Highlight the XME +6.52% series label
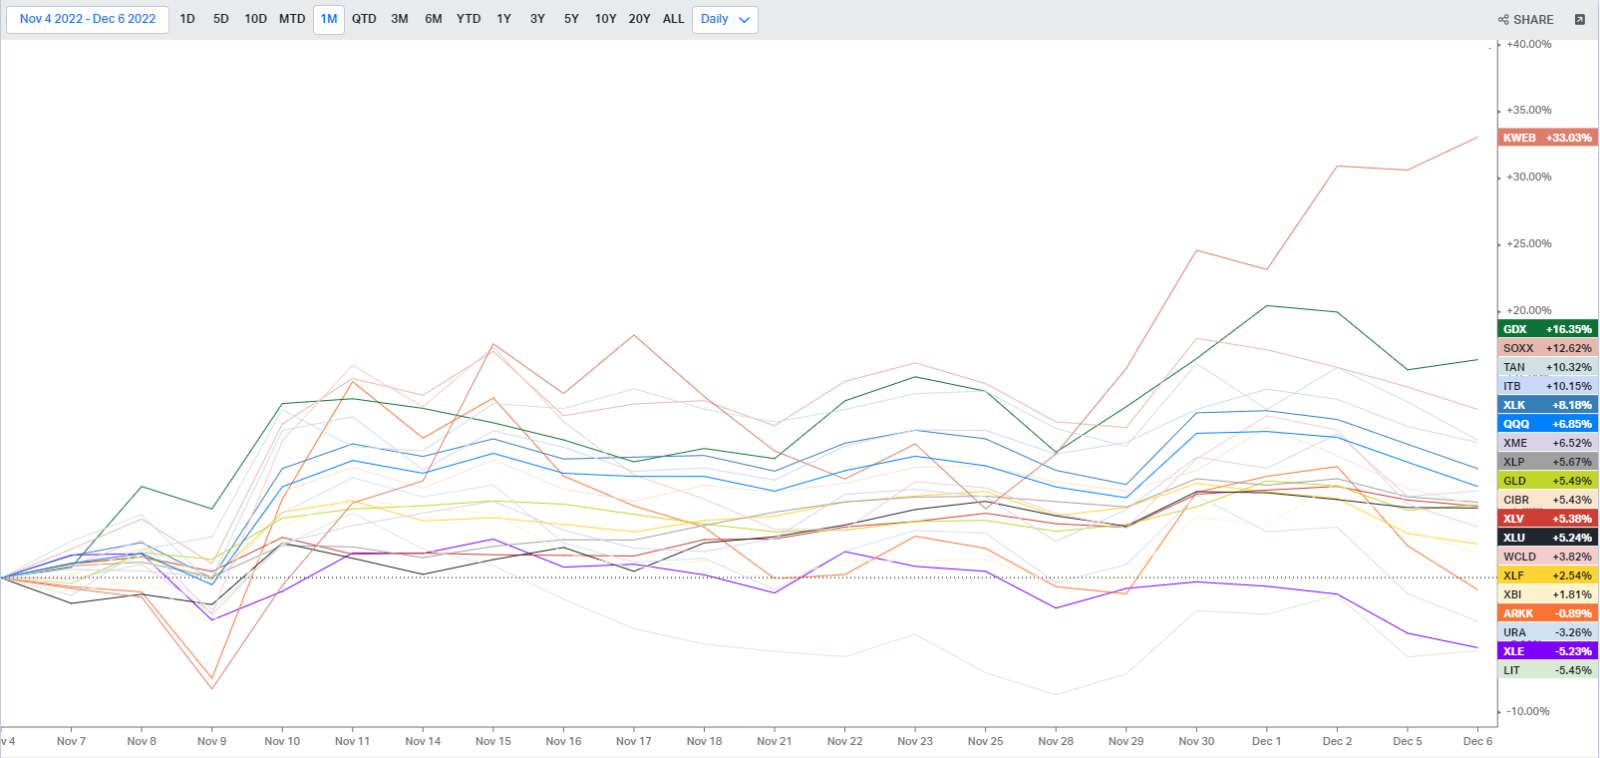 pyautogui.click(x=1548, y=443)
